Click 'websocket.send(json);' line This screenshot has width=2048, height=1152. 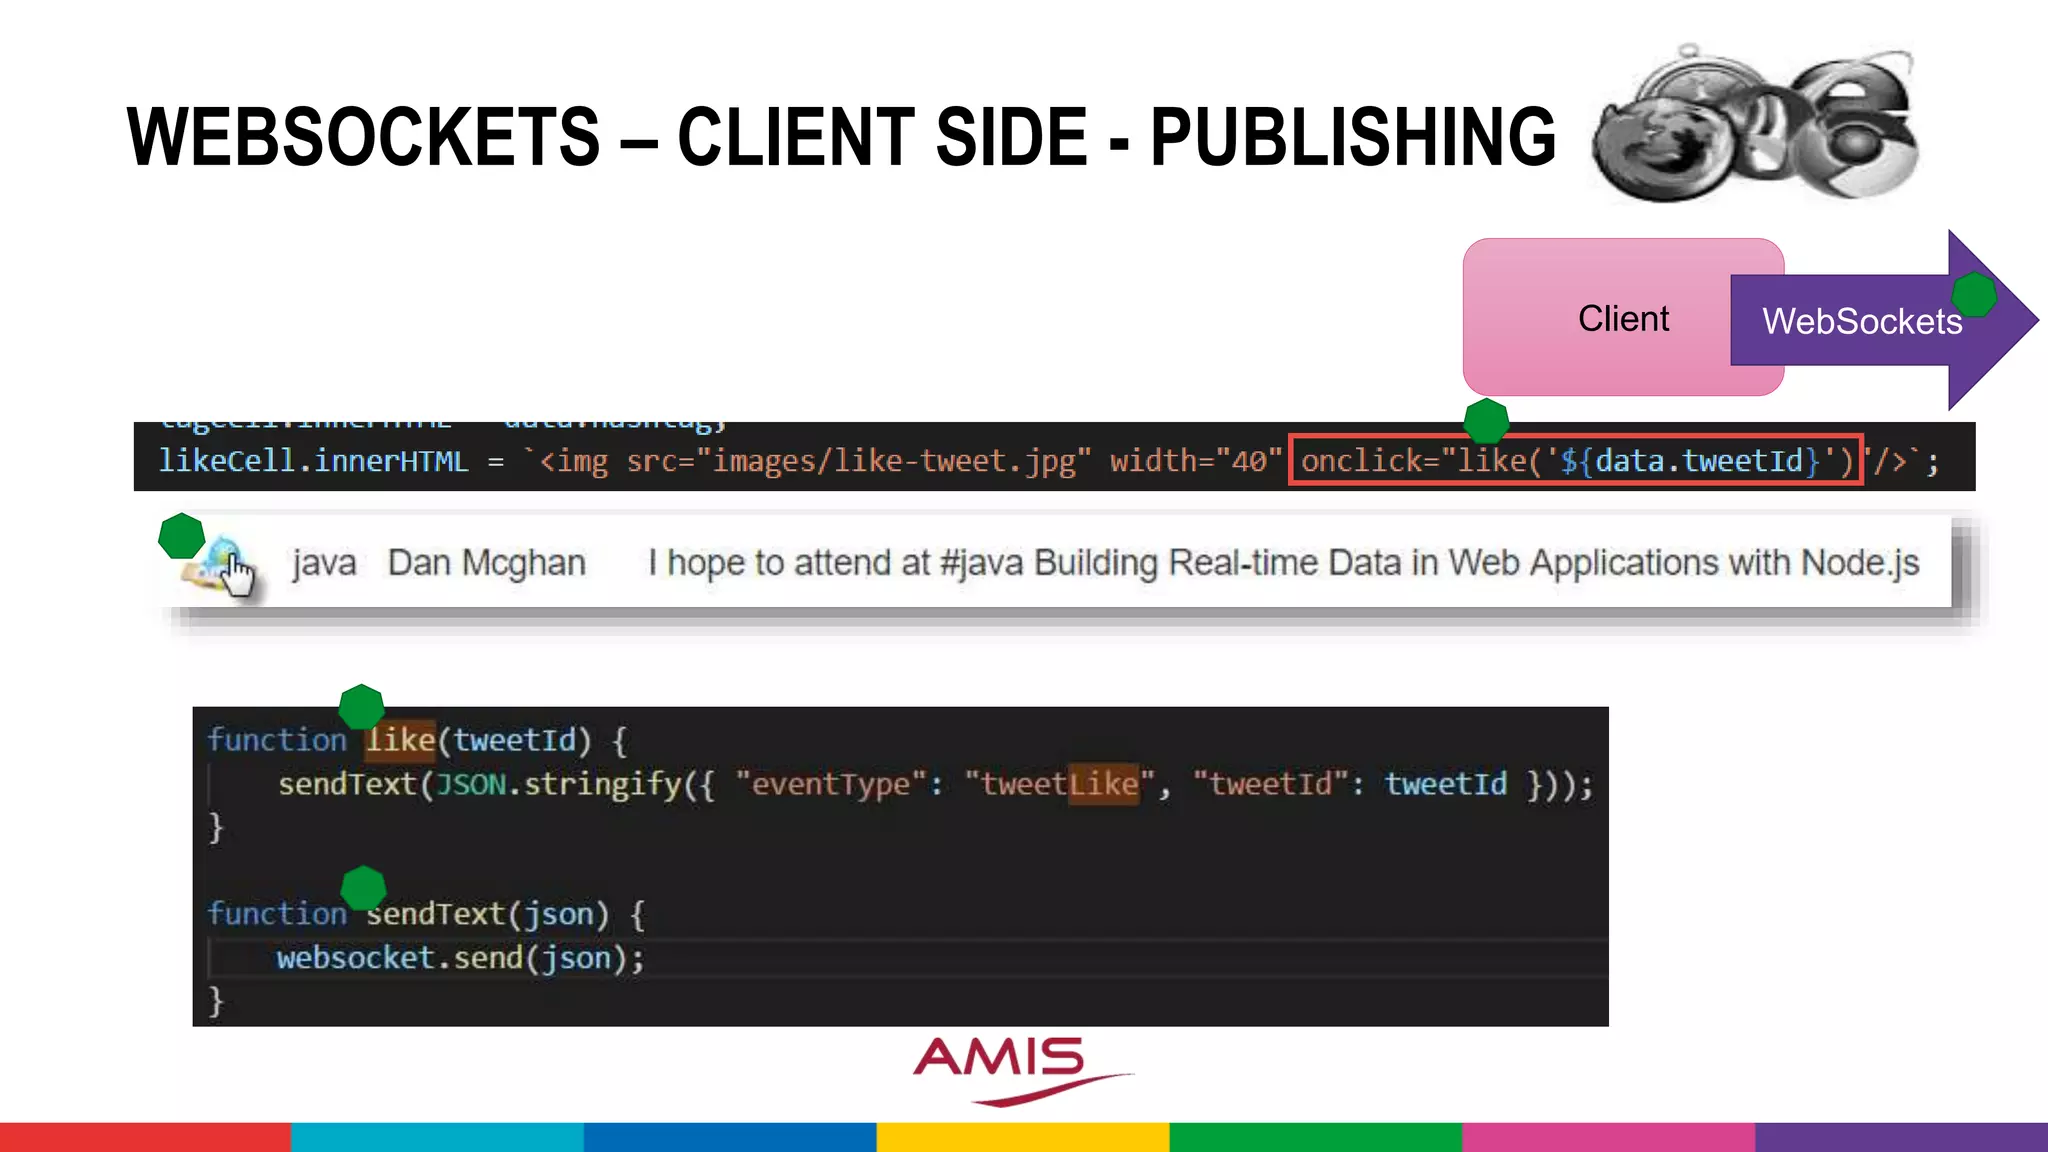point(461,958)
